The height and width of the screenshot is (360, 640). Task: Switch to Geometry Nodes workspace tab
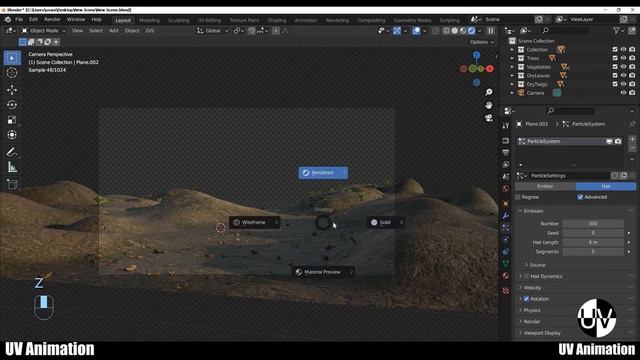pyautogui.click(x=412, y=20)
